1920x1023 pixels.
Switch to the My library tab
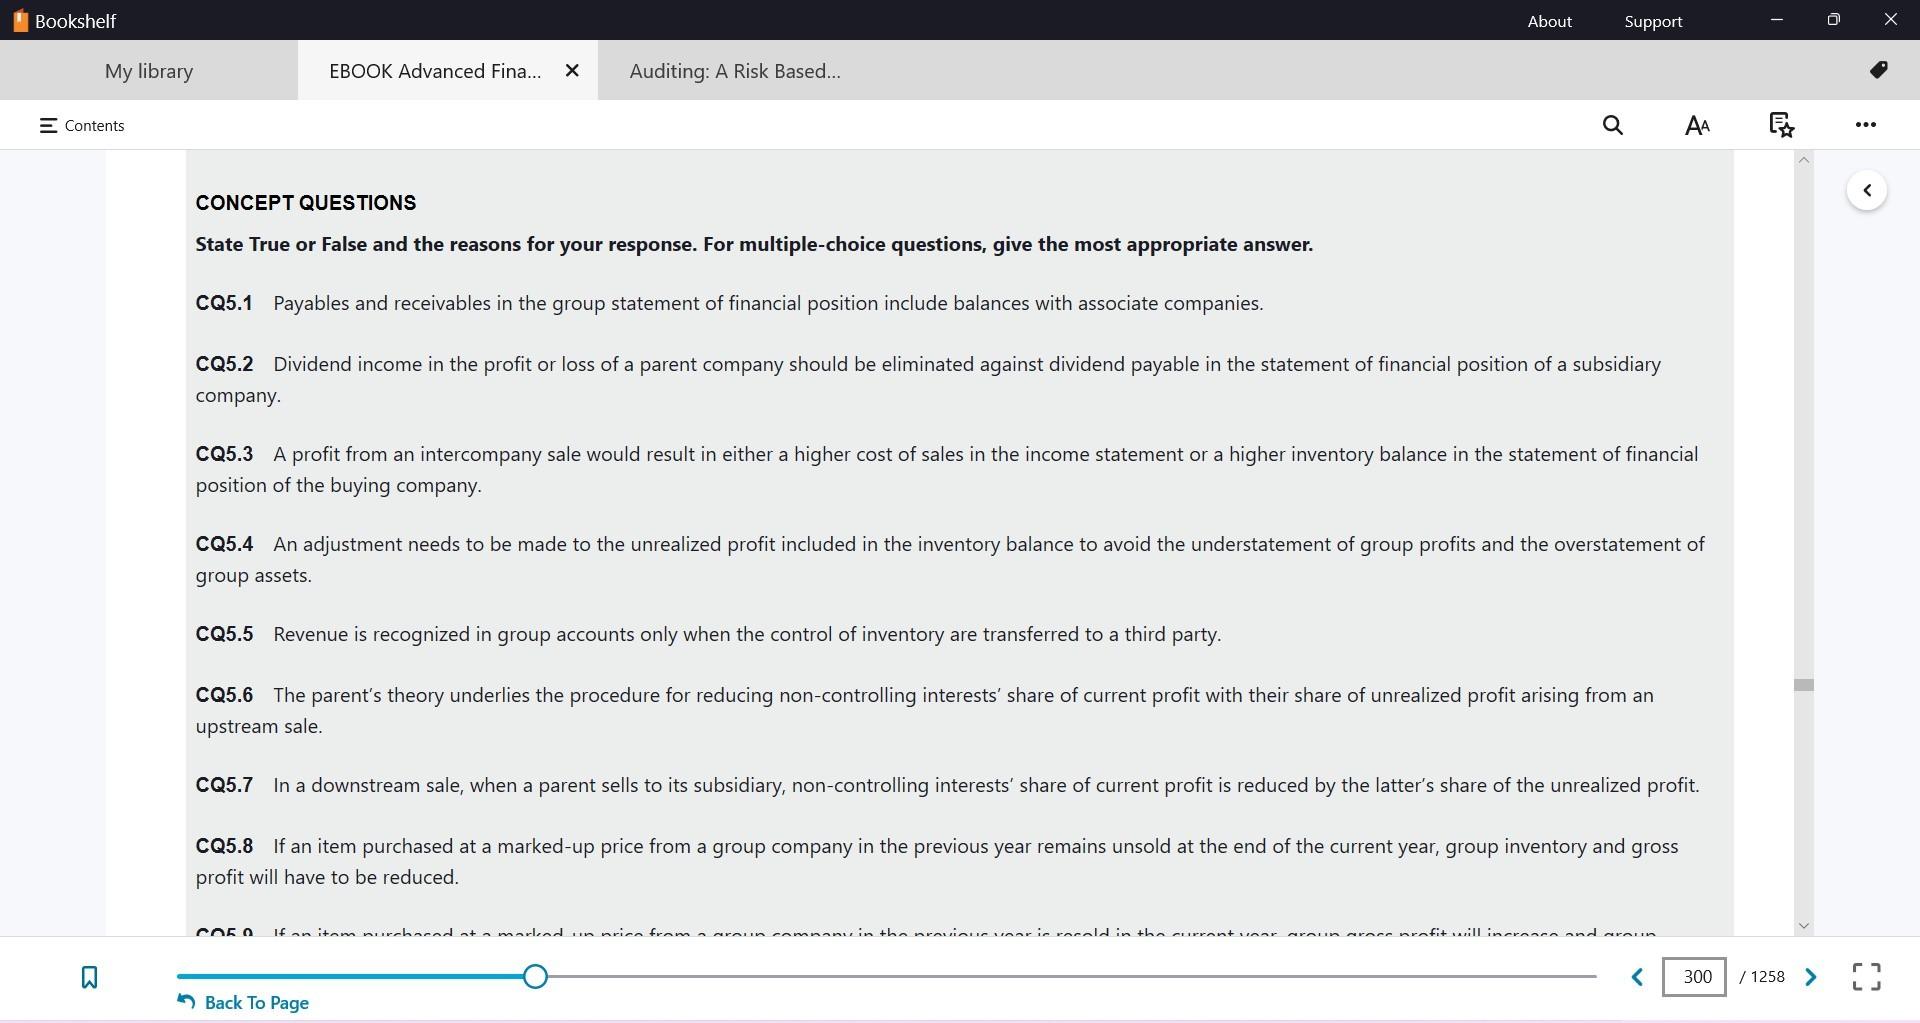(x=148, y=70)
